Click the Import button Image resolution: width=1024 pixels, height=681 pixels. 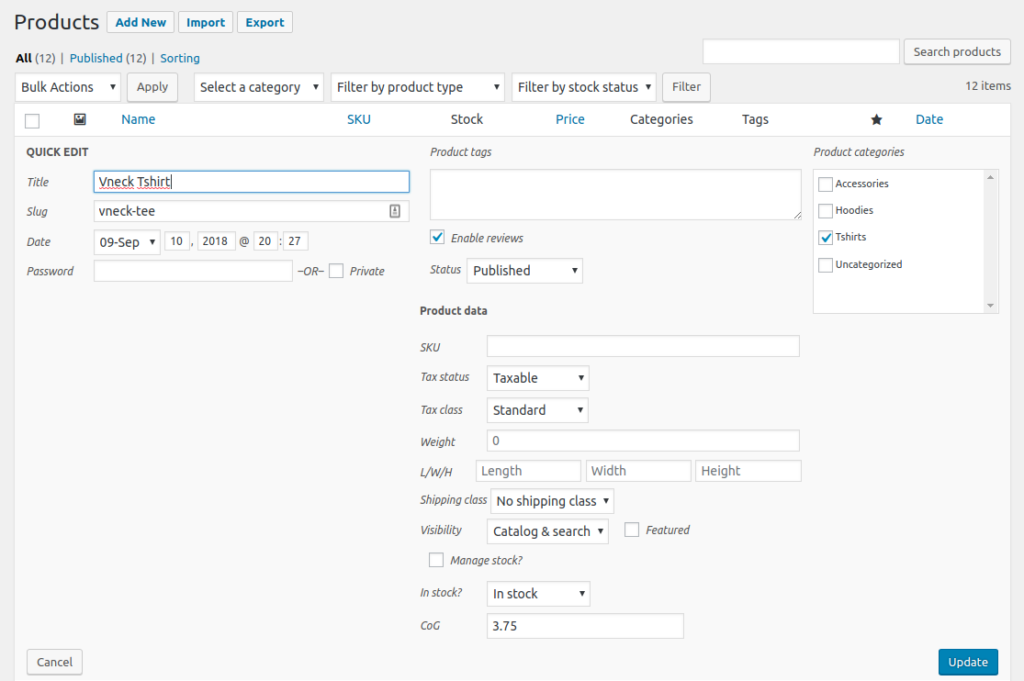[x=205, y=22]
